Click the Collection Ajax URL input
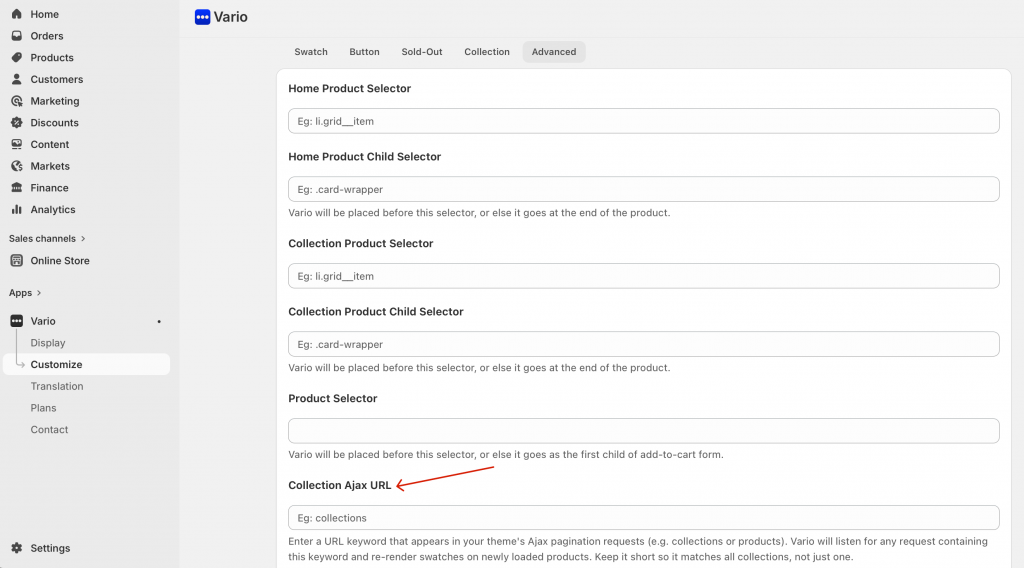This screenshot has width=1024, height=568. 643,518
